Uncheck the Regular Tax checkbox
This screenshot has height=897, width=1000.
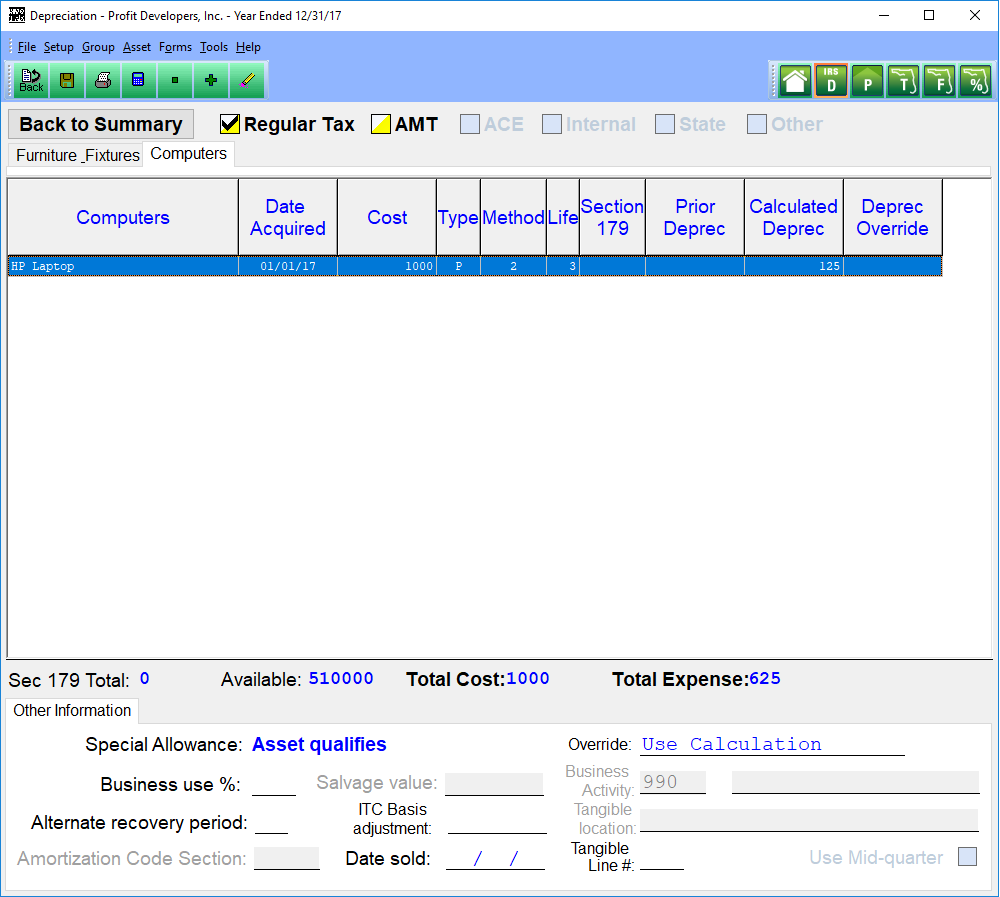pyautogui.click(x=230, y=124)
